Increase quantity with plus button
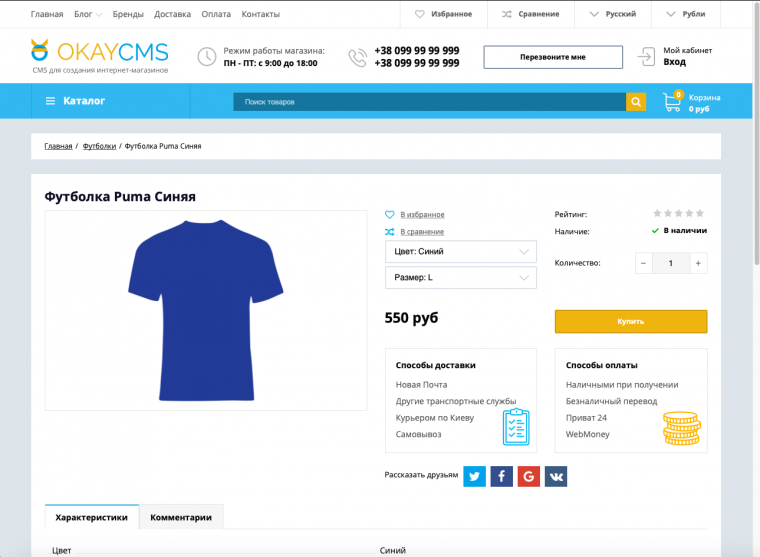This screenshot has width=760, height=557. [698, 263]
